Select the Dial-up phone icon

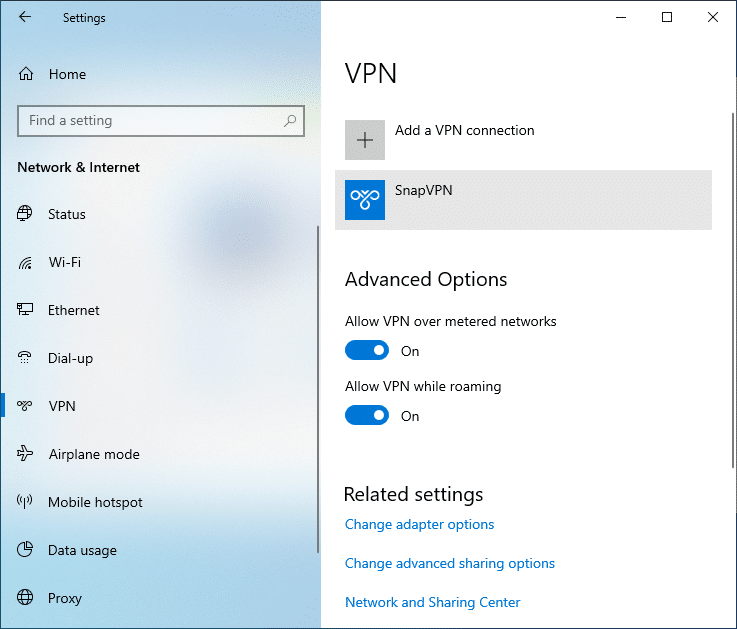(25, 358)
